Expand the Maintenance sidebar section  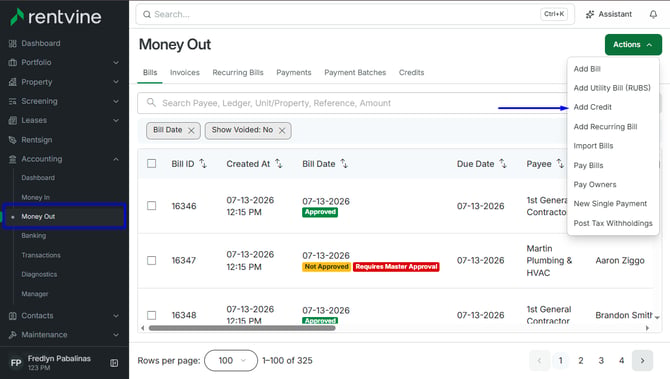pyautogui.click(x=116, y=335)
